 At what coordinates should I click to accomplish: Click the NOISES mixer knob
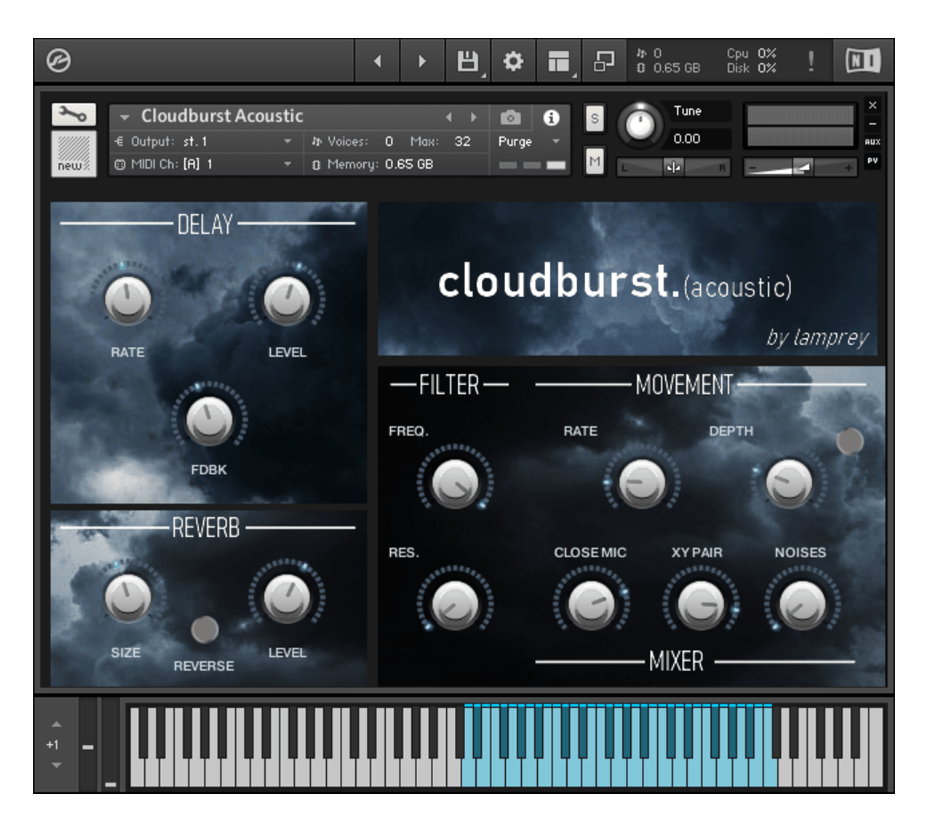tap(801, 604)
